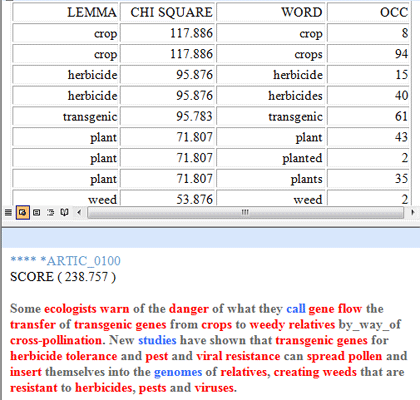Click the light blue bar above the article
This screenshot has height=400, width=420.
(211, 238)
